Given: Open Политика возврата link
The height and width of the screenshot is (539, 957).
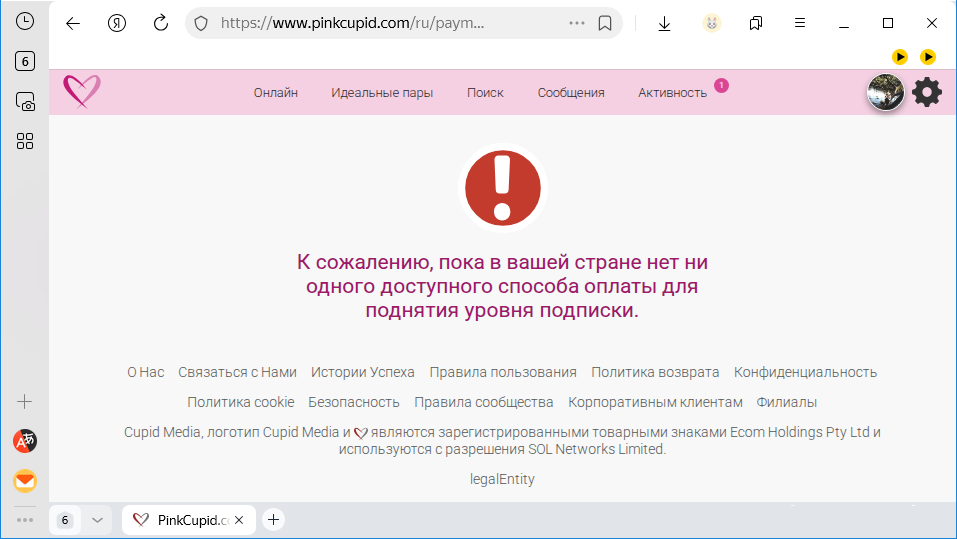Looking at the screenshot, I should pyautogui.click(x=655, y=372).
